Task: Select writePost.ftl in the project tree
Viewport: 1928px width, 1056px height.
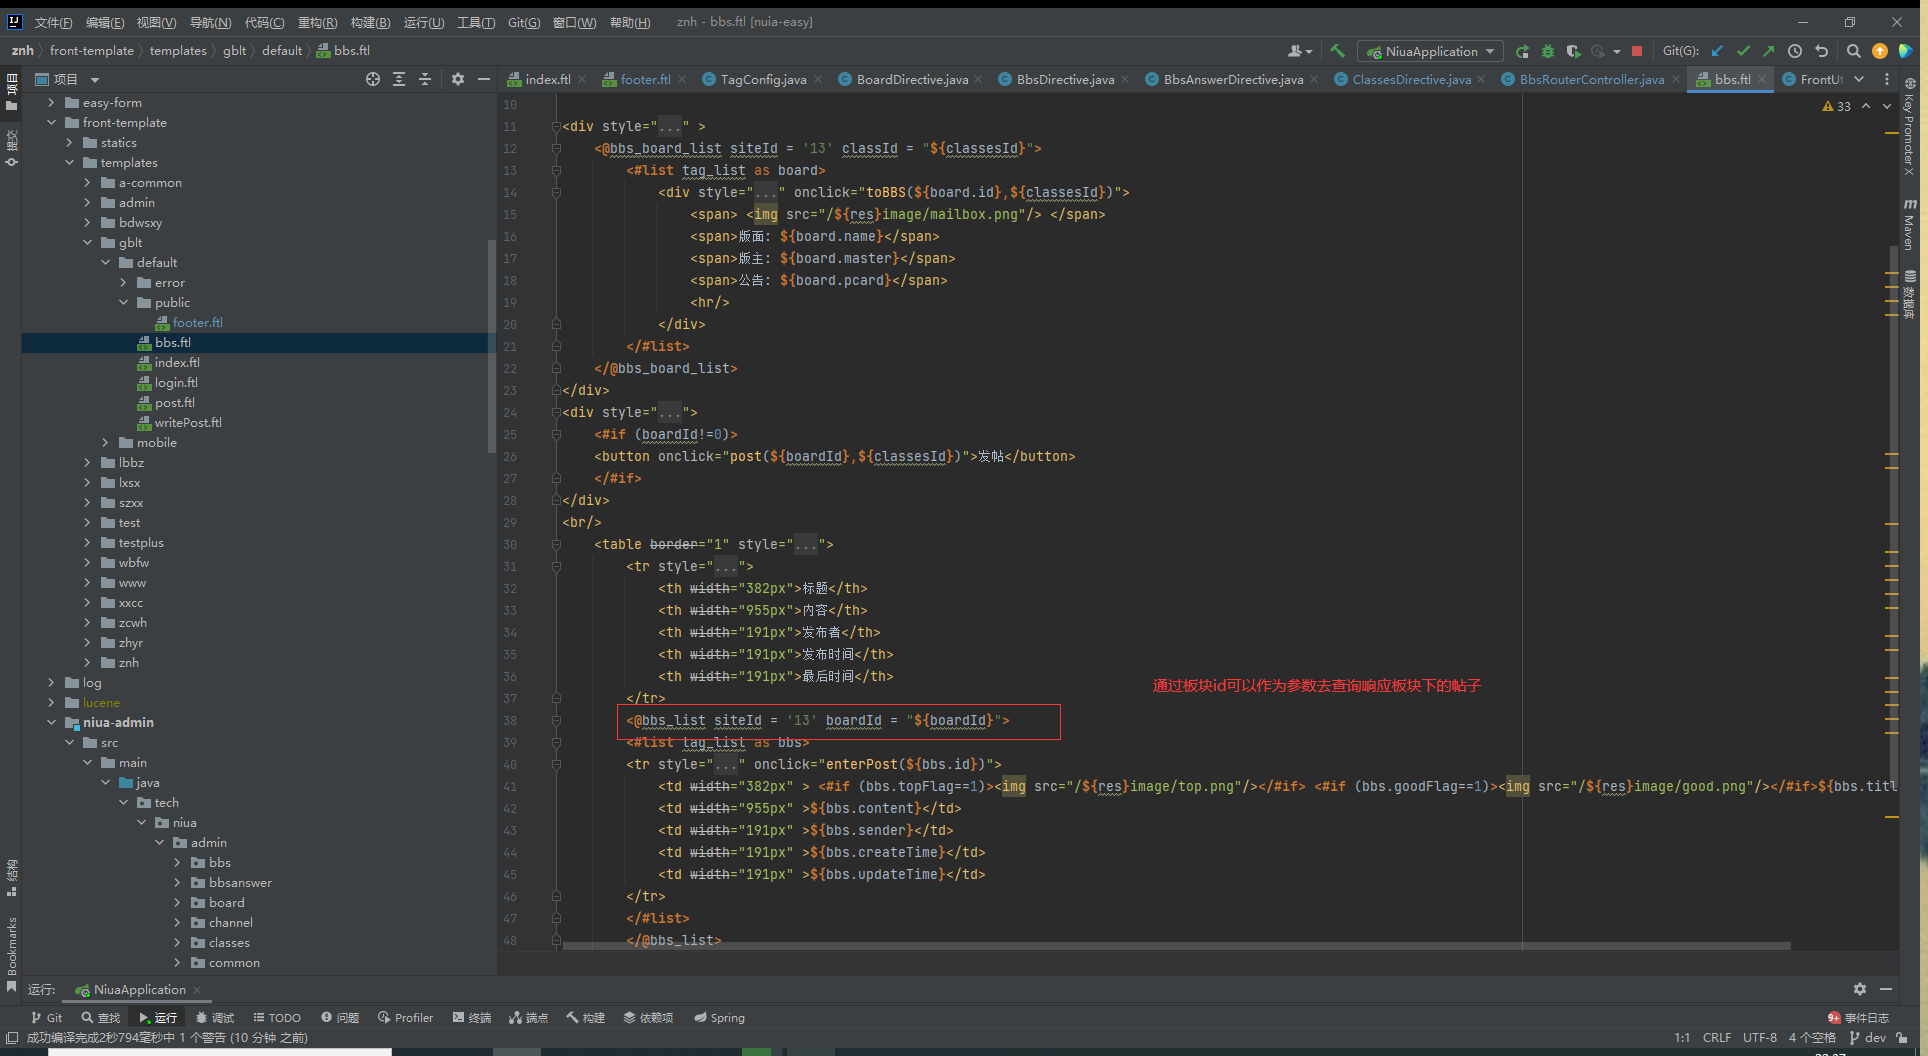Action: pos(188,422)
